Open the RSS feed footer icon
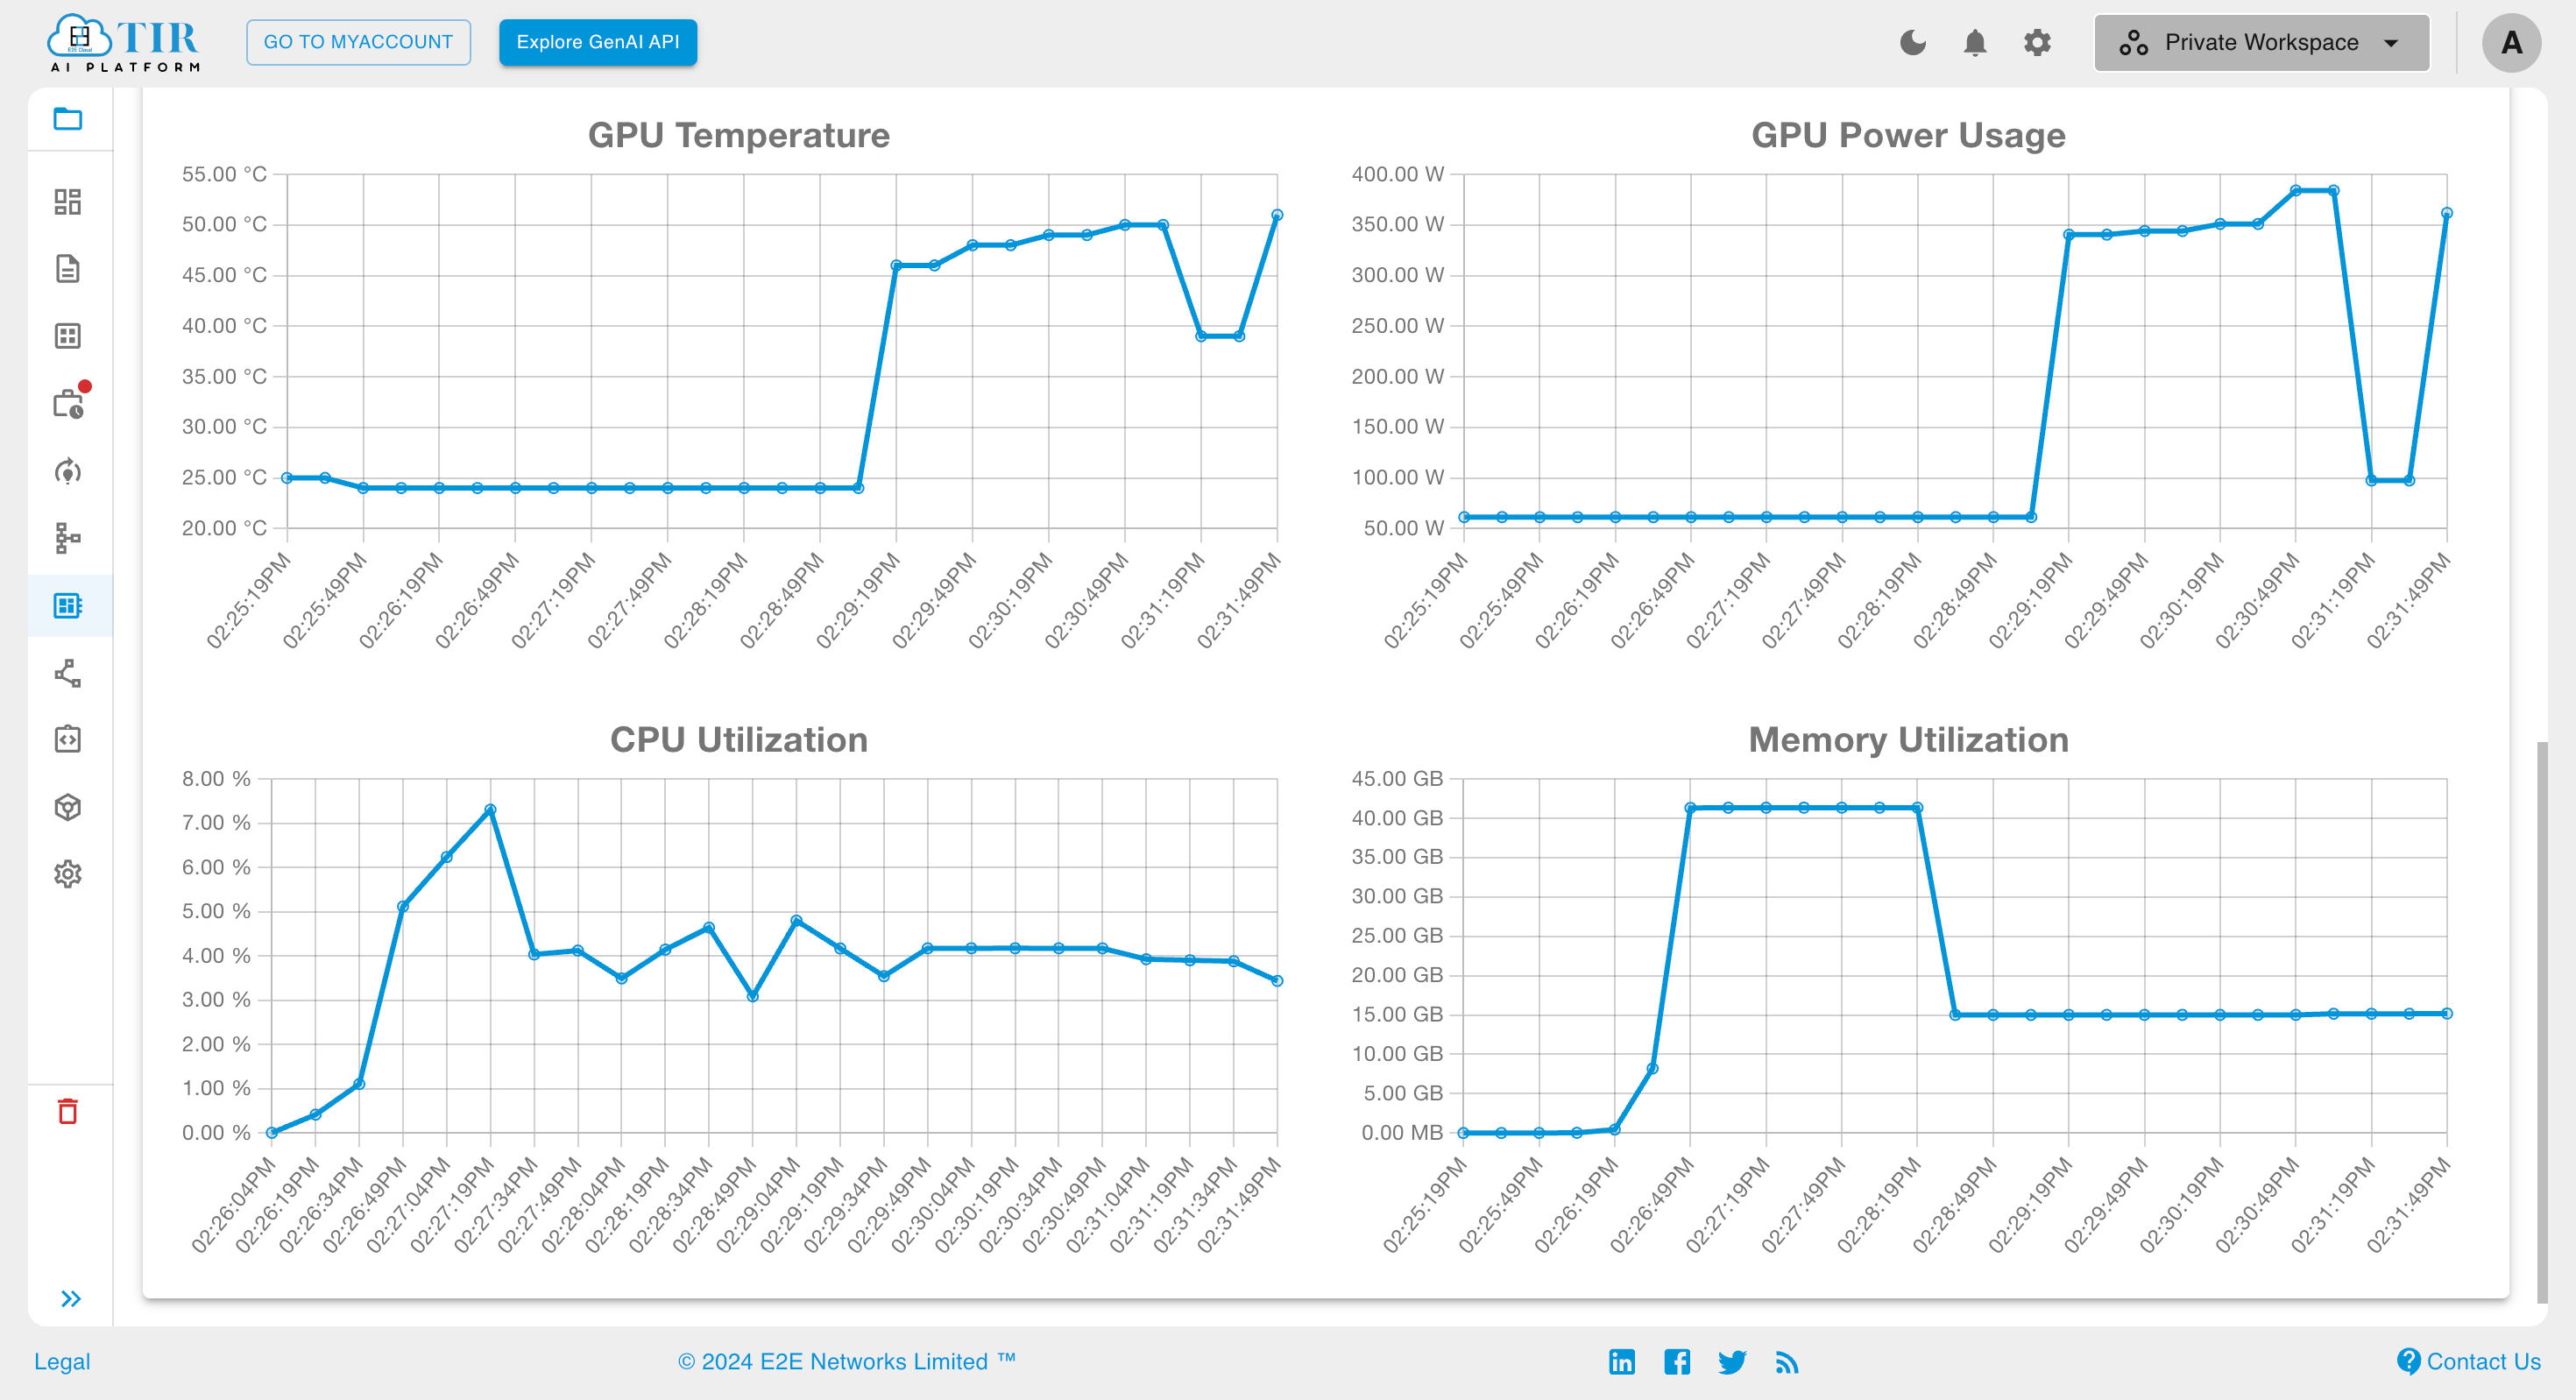 (x=1787, y=1362)
